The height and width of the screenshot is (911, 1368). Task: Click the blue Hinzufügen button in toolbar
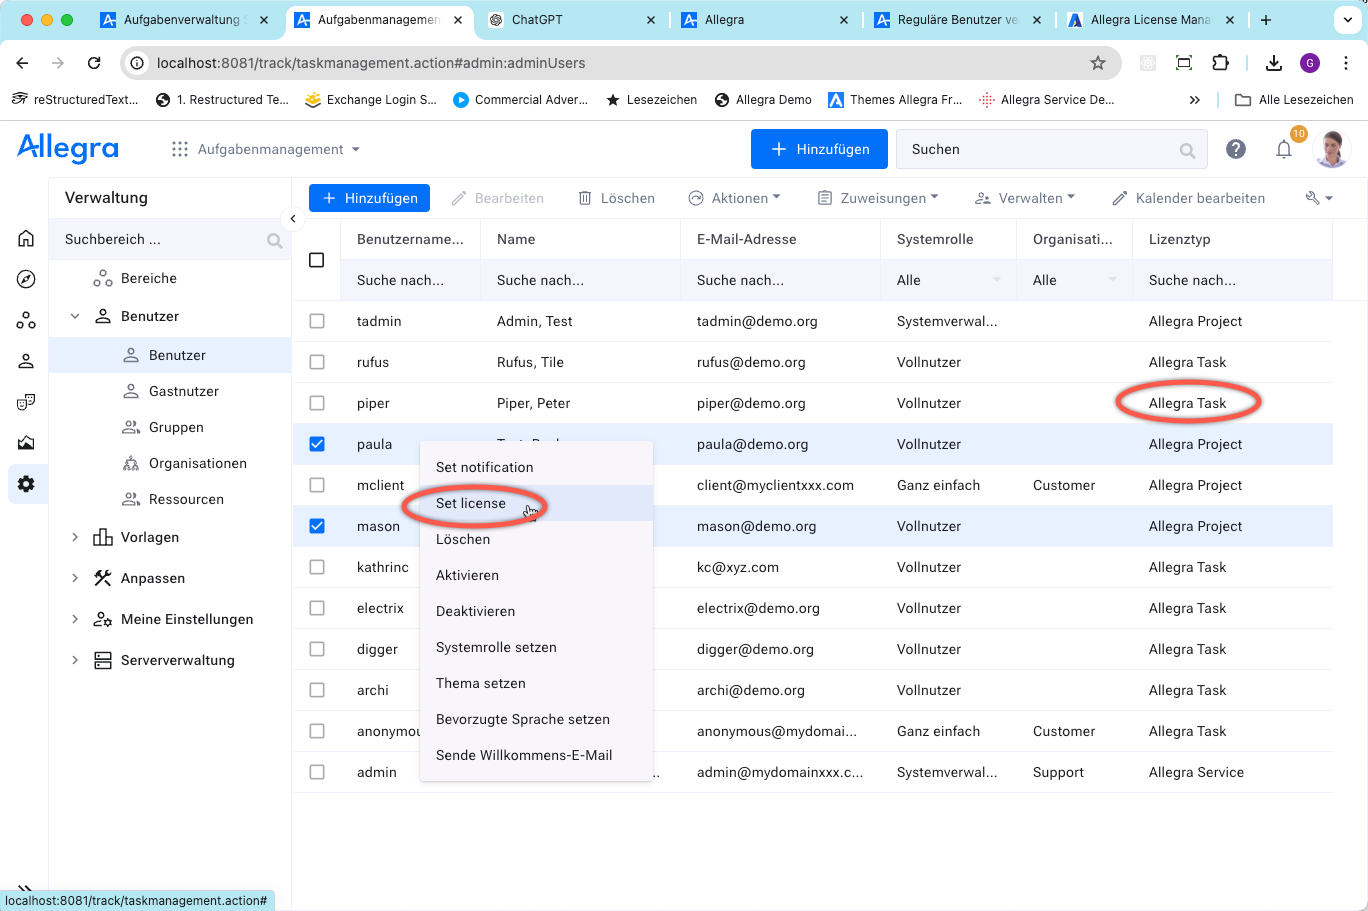(369, 198)
